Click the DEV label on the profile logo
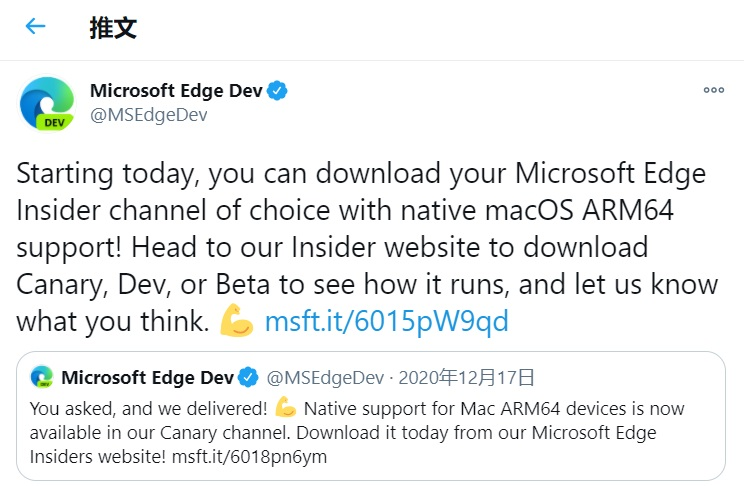Screen dimensions: 744x486 [54, 122]
